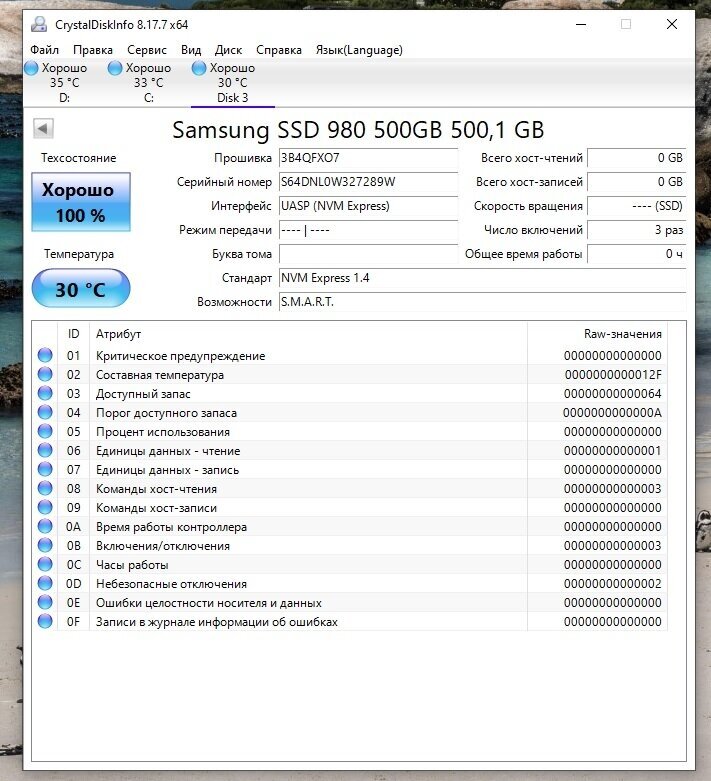Click the Атрибут column header

click(308, 334)
